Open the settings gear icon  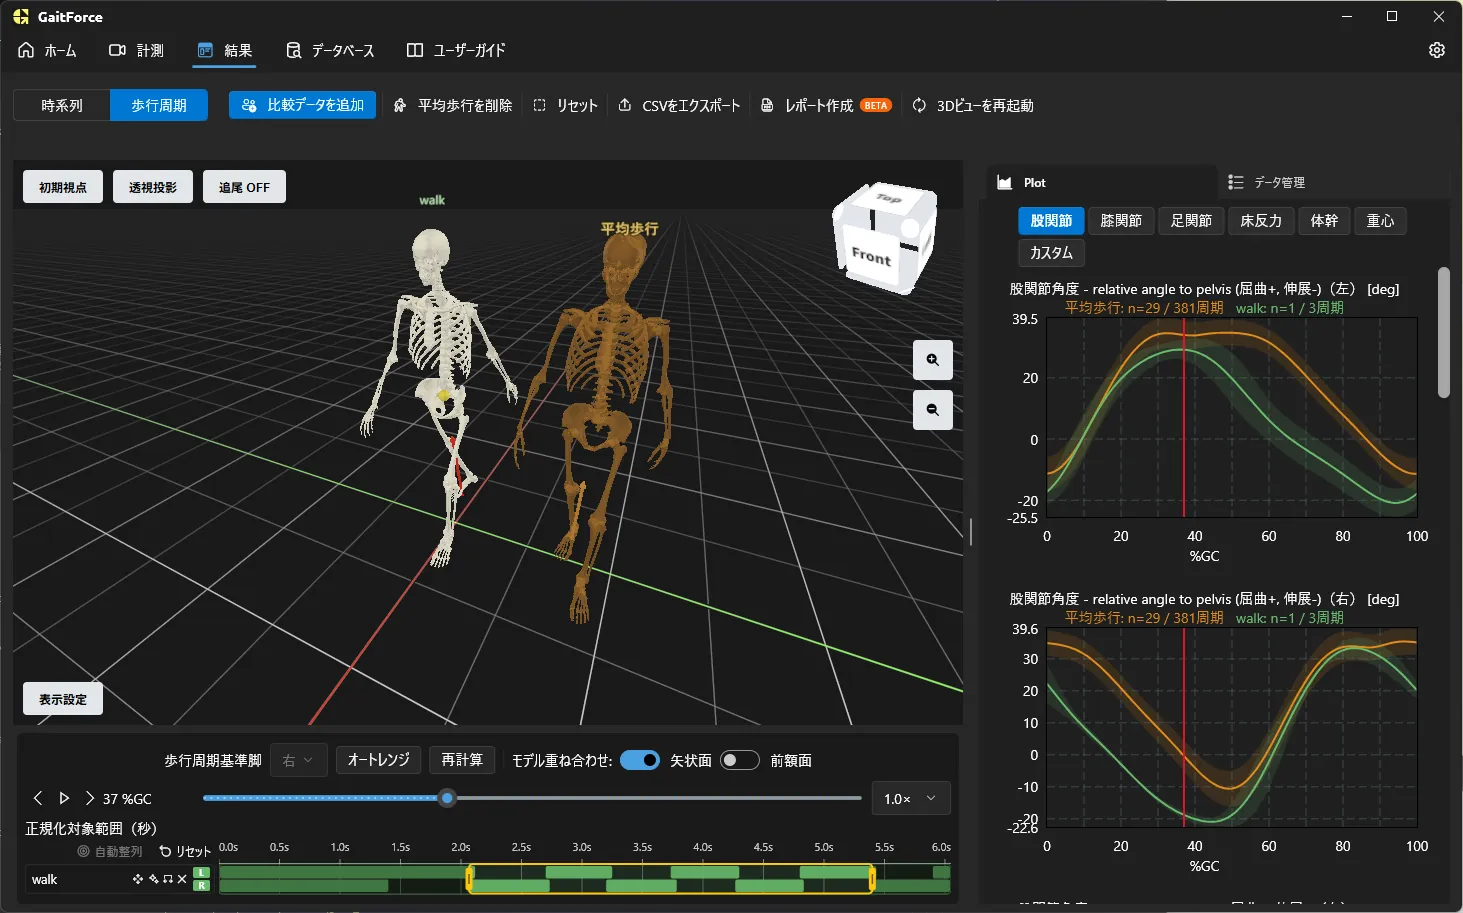[x=1437, y=50]
